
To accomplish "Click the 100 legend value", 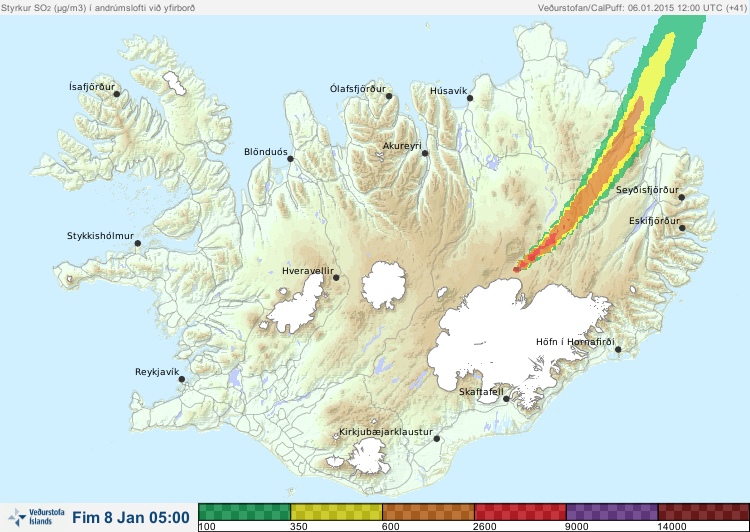I will click(207, 527).
